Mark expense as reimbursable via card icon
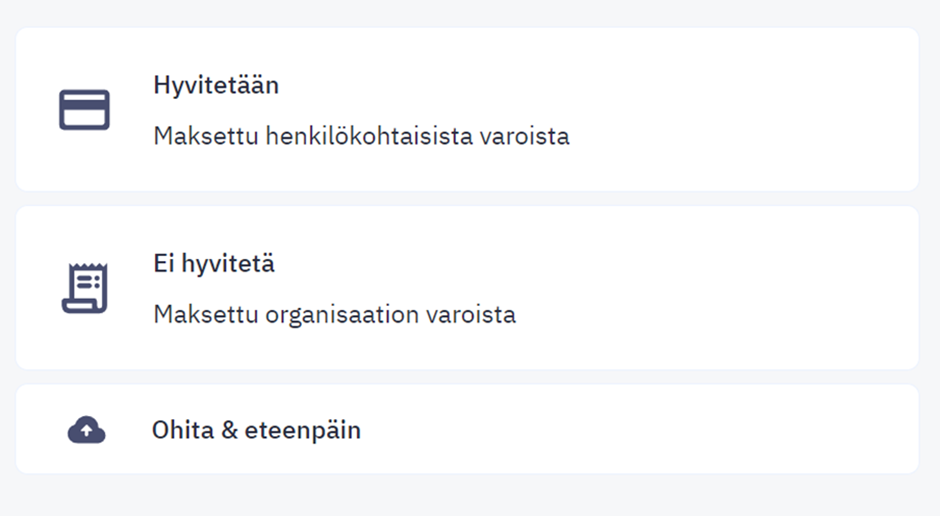940x516 pixels. [x=84, y=110]
